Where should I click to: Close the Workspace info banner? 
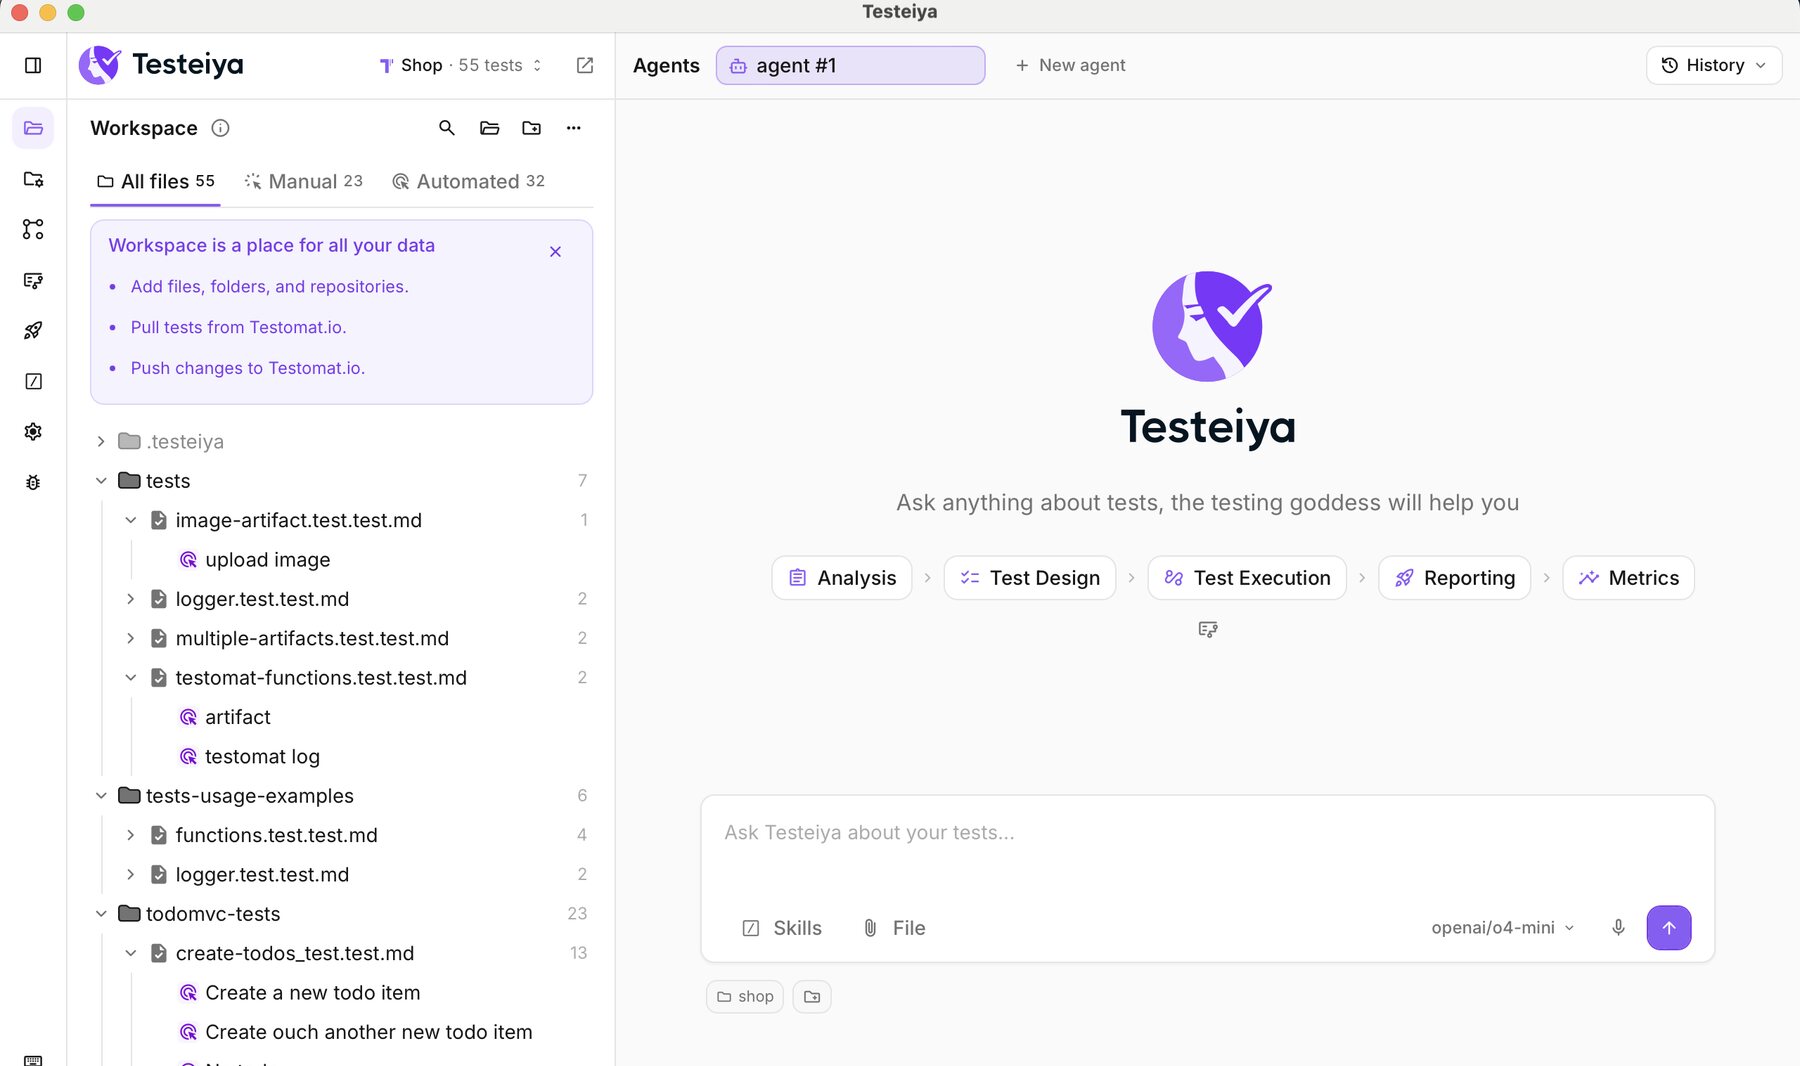555,252
